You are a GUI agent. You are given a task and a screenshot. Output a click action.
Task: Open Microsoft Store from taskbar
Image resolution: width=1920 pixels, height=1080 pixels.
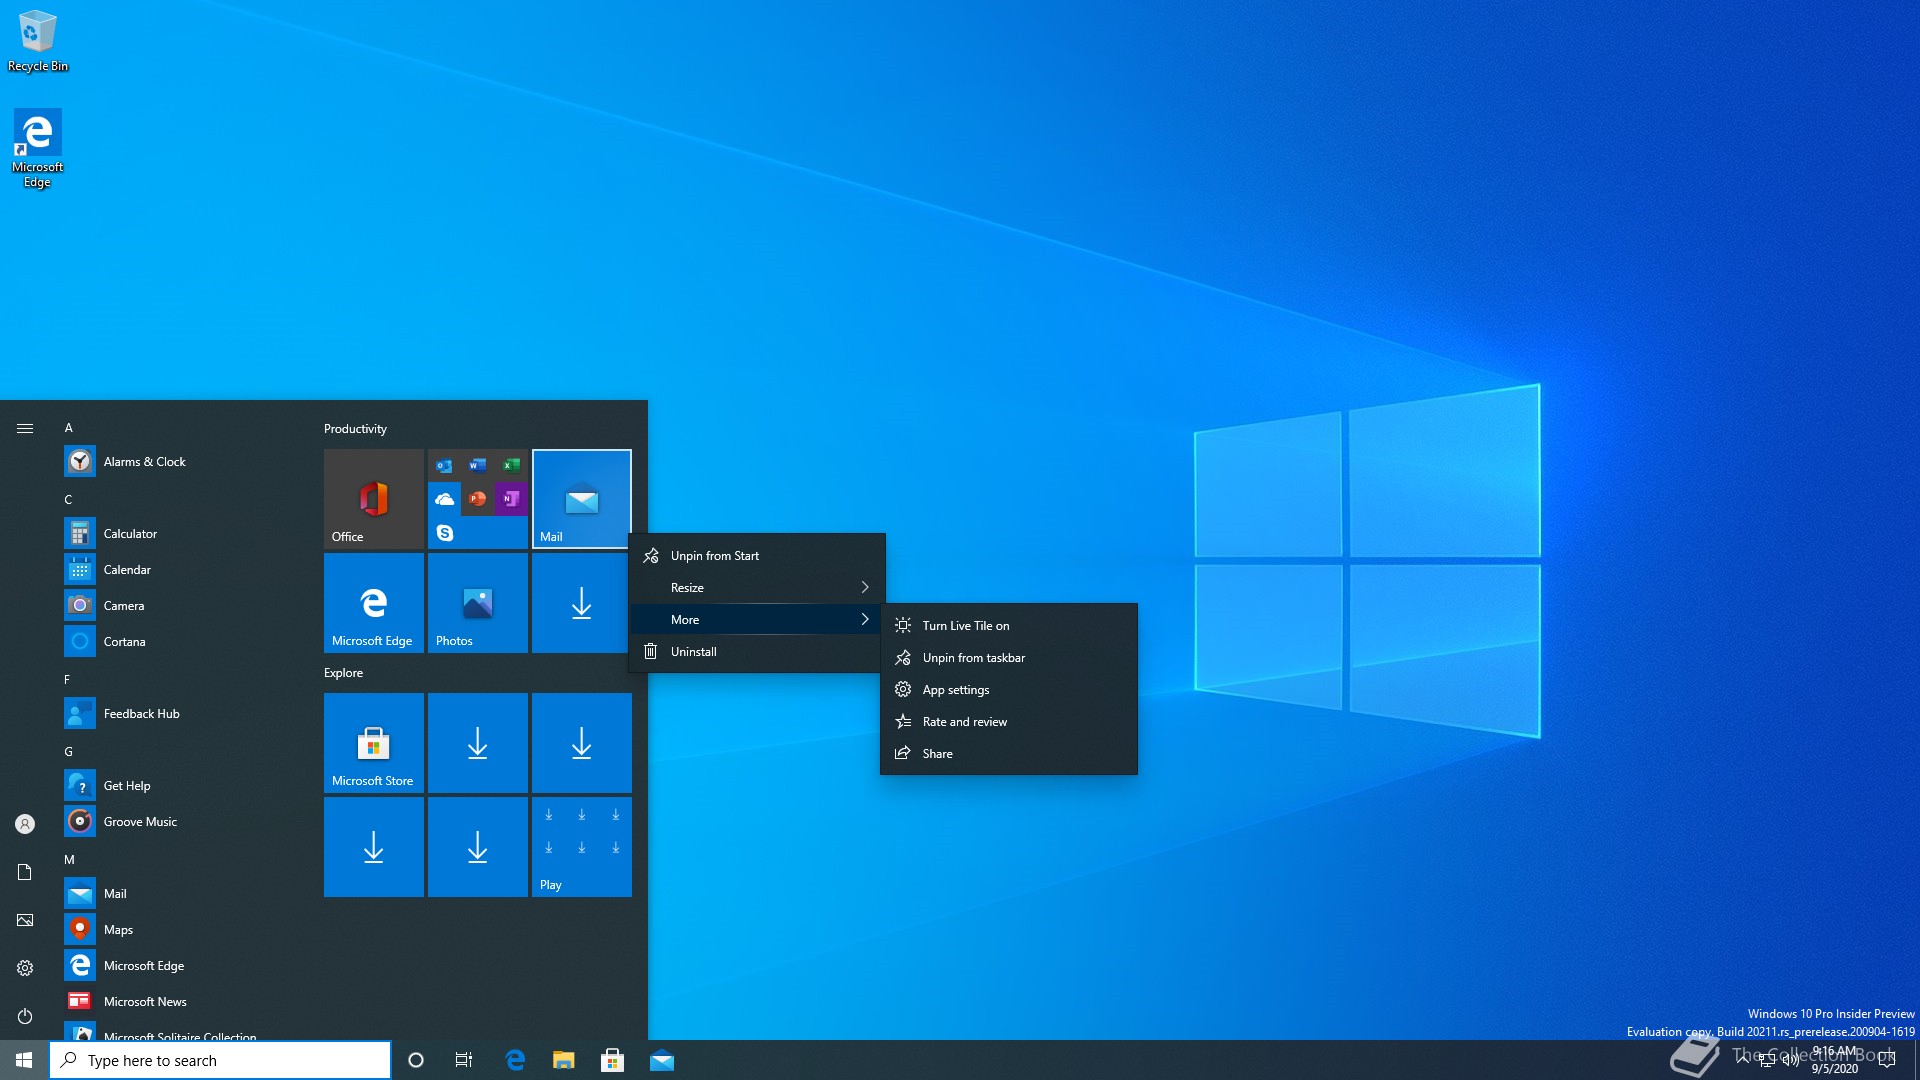click(x=613, y=1060)
